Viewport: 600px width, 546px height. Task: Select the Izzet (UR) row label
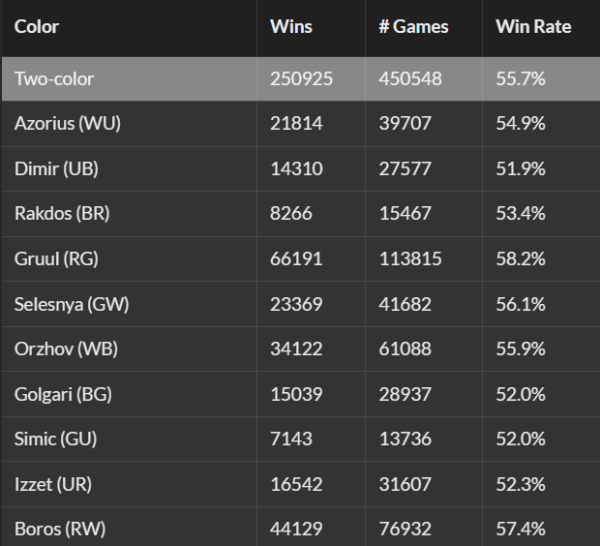click(54, 484)
